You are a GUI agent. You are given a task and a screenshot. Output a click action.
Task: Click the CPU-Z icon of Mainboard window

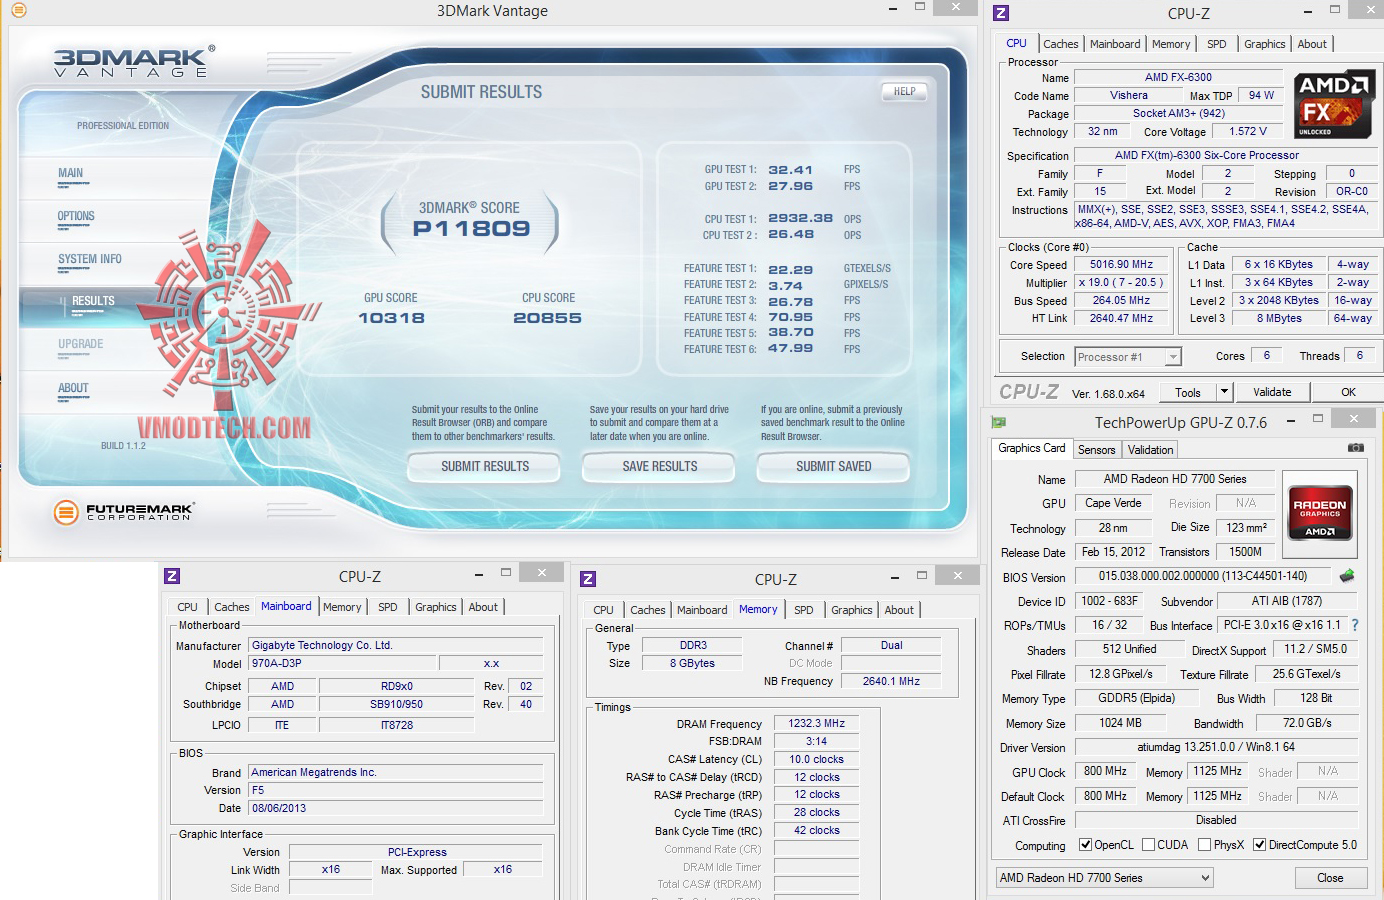[x=172, y=576]
